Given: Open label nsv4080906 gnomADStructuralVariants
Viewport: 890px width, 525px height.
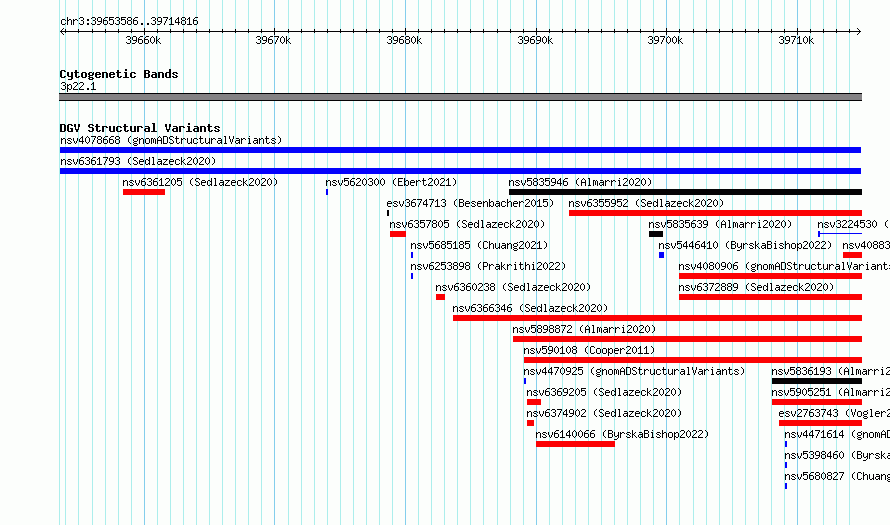Looking at the screenshot, I should point(784,266).
